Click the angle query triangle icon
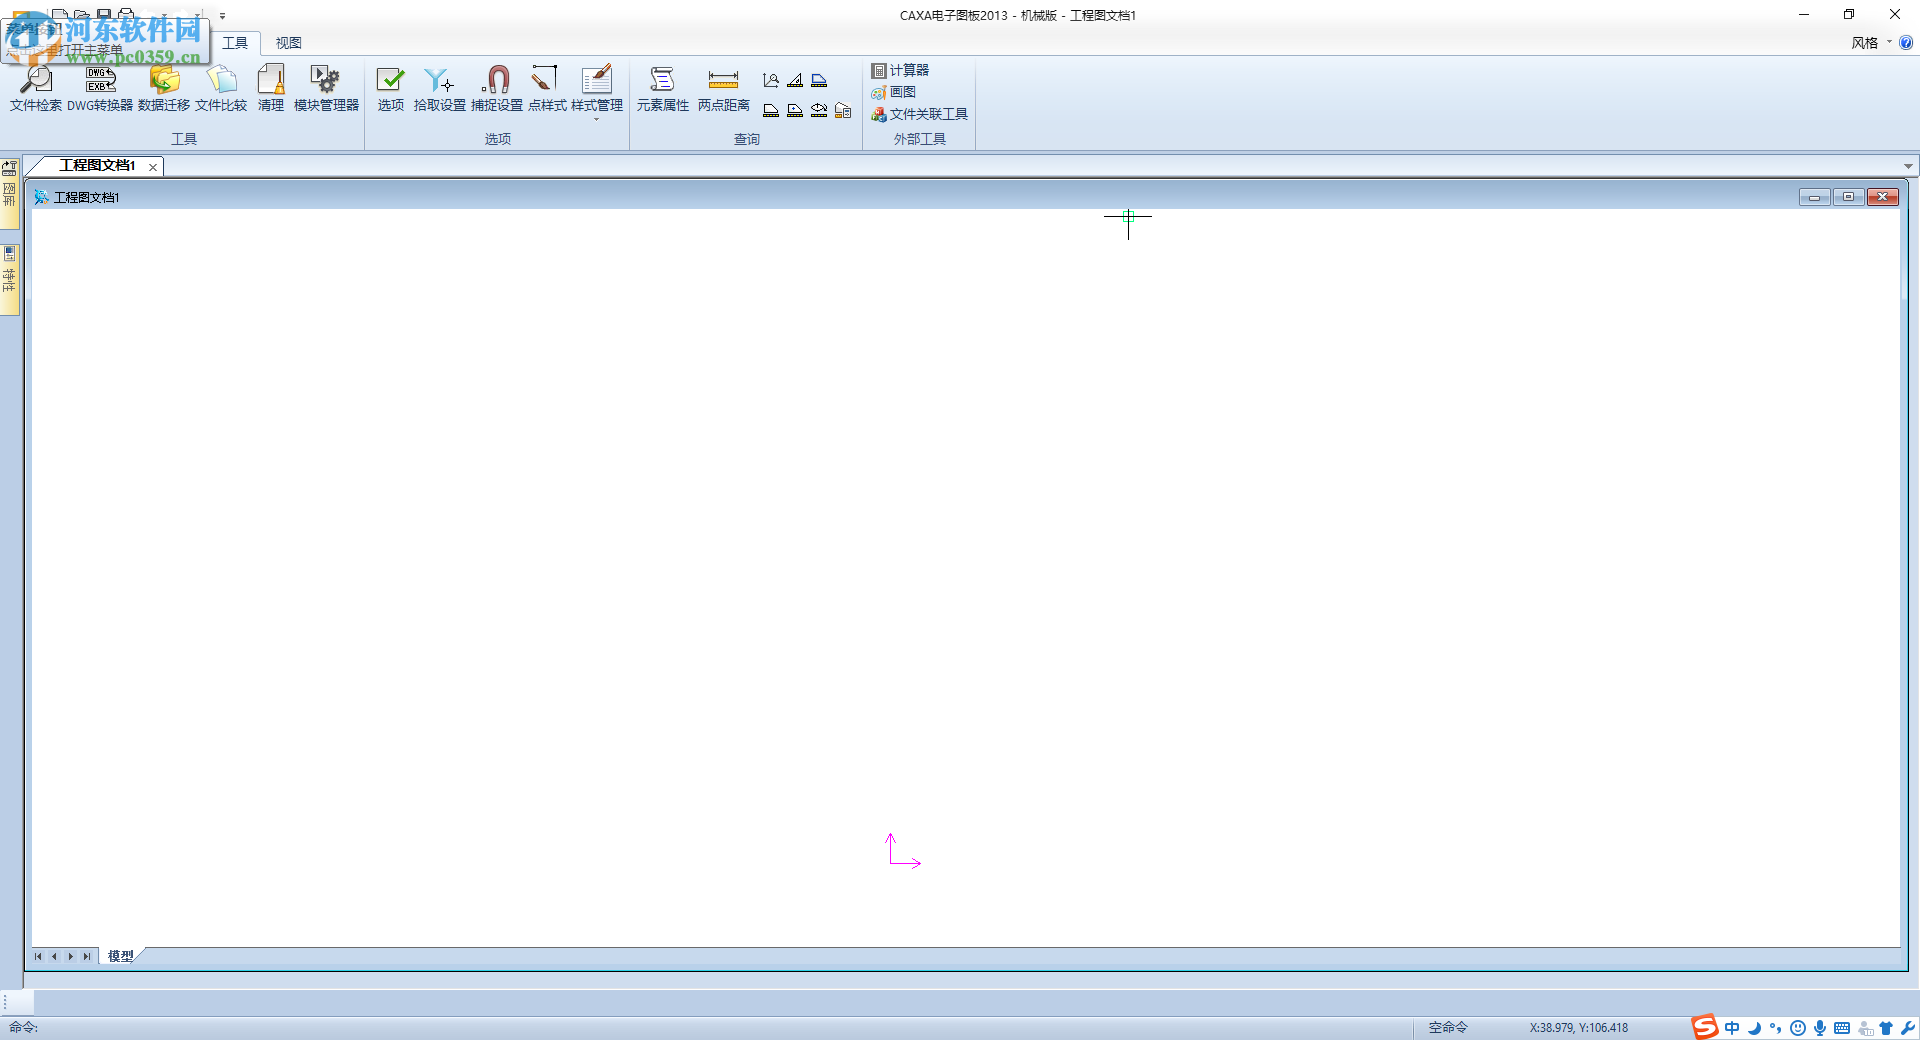This screenshot has width=1920, height=1040. (795, 80)
